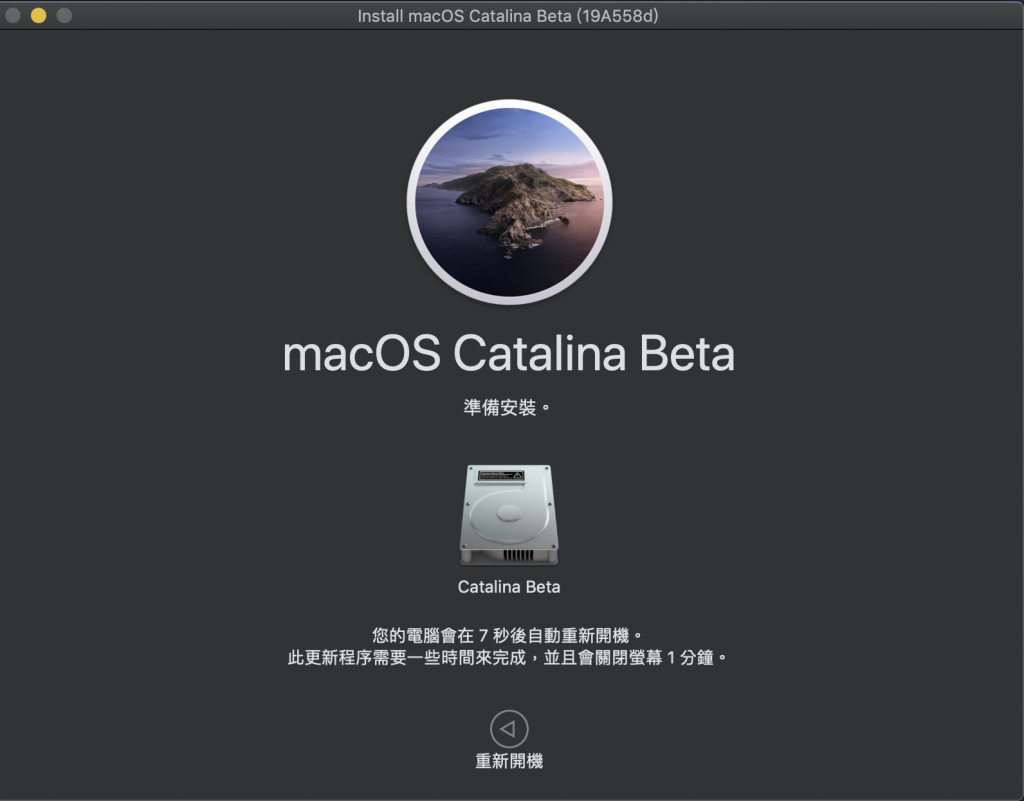The height and width of the screenshot is (801, 1024).
Task: Click the 重新開機 restart label
Action: pos(509,761)
